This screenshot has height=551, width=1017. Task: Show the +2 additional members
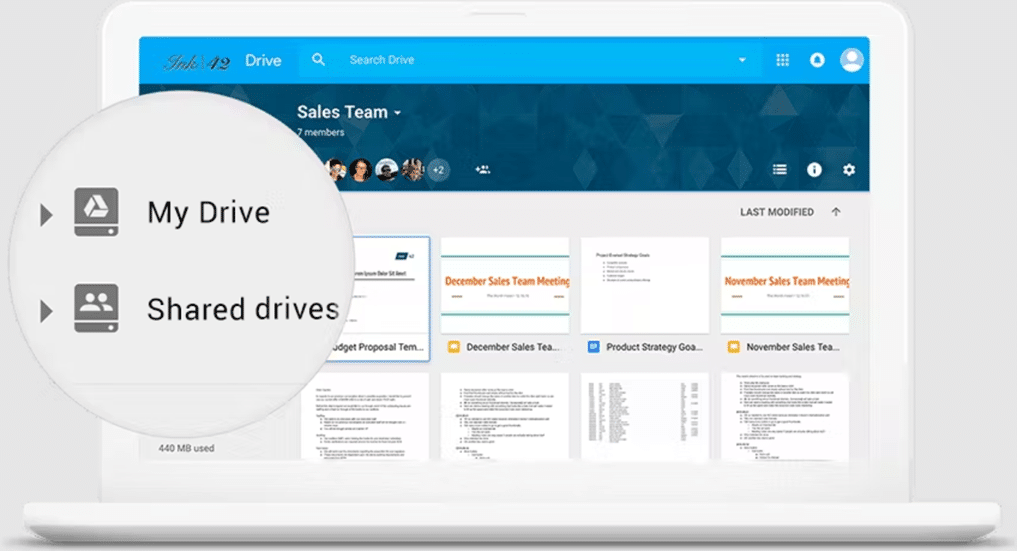[438, 170]
